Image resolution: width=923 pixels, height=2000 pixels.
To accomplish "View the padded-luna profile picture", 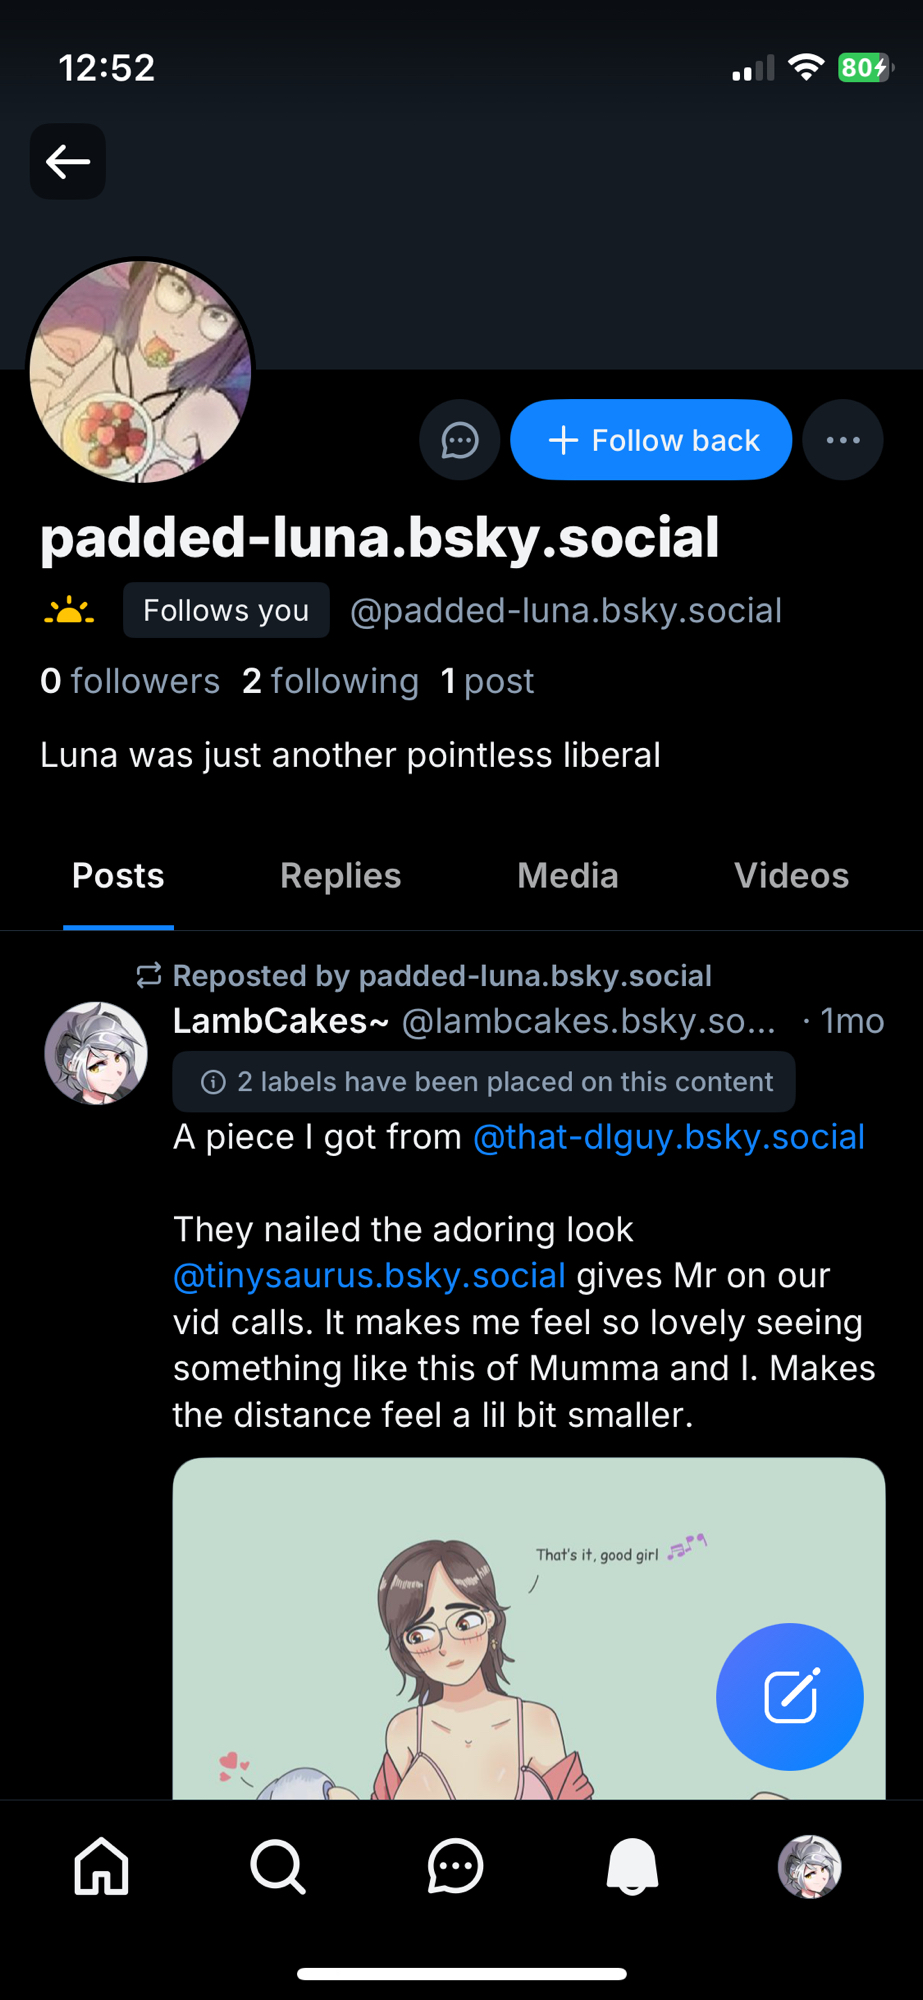I will 140,371.
